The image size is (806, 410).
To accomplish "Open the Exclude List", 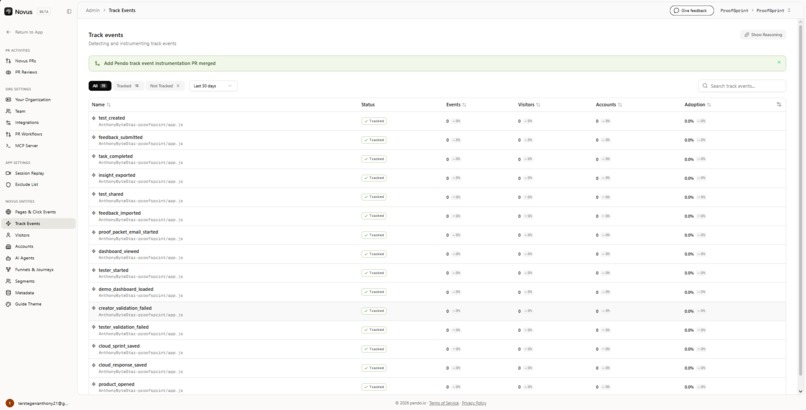I will click(x=39, y=184).
